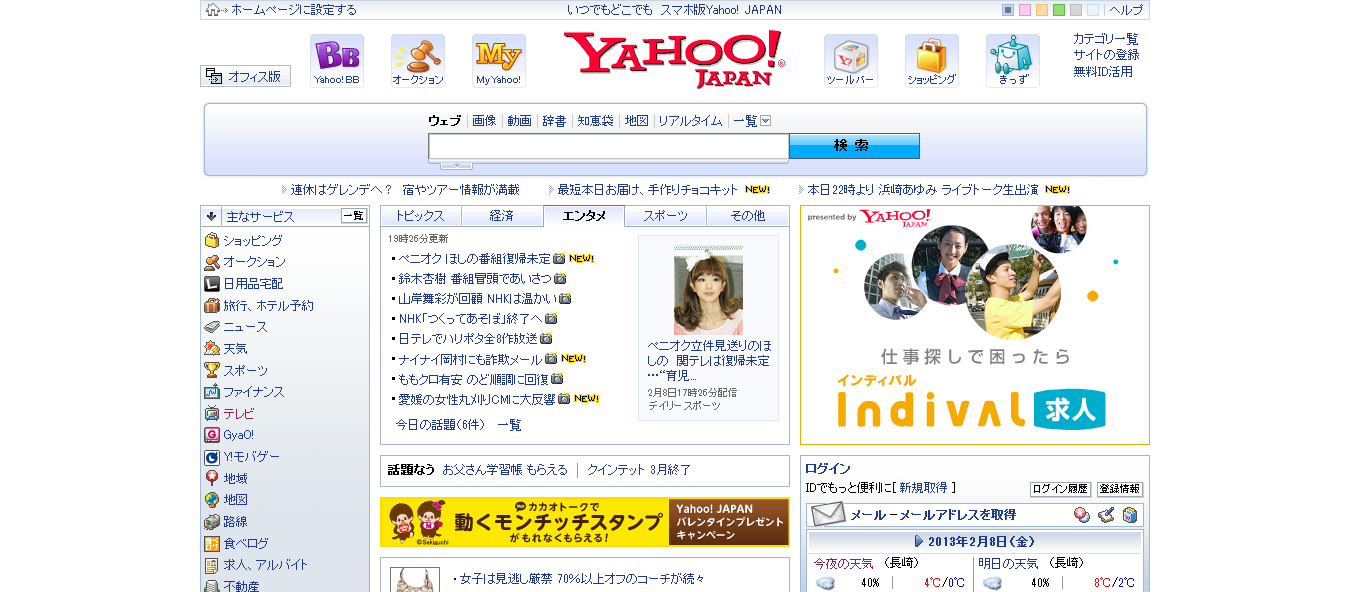Open headline 鈴木杏樹 番組冒頭であいさつ
The image size is (1349, 592).
475,278
